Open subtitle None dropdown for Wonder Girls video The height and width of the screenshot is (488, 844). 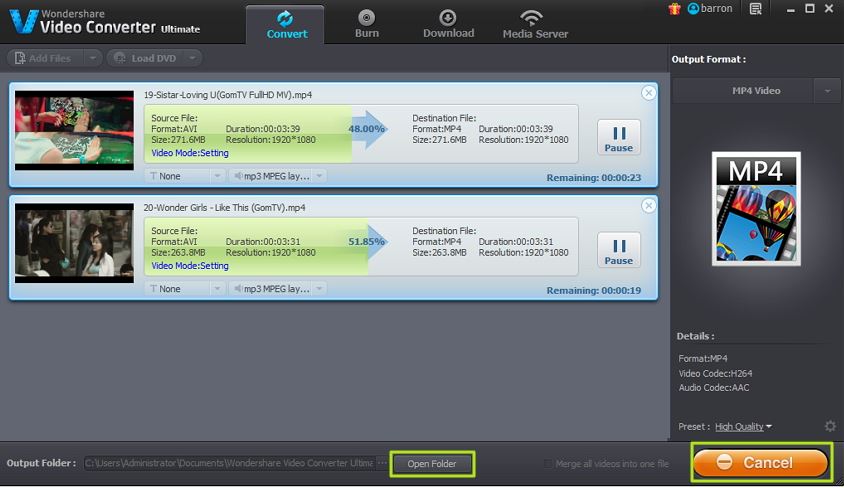coord(184,289)
